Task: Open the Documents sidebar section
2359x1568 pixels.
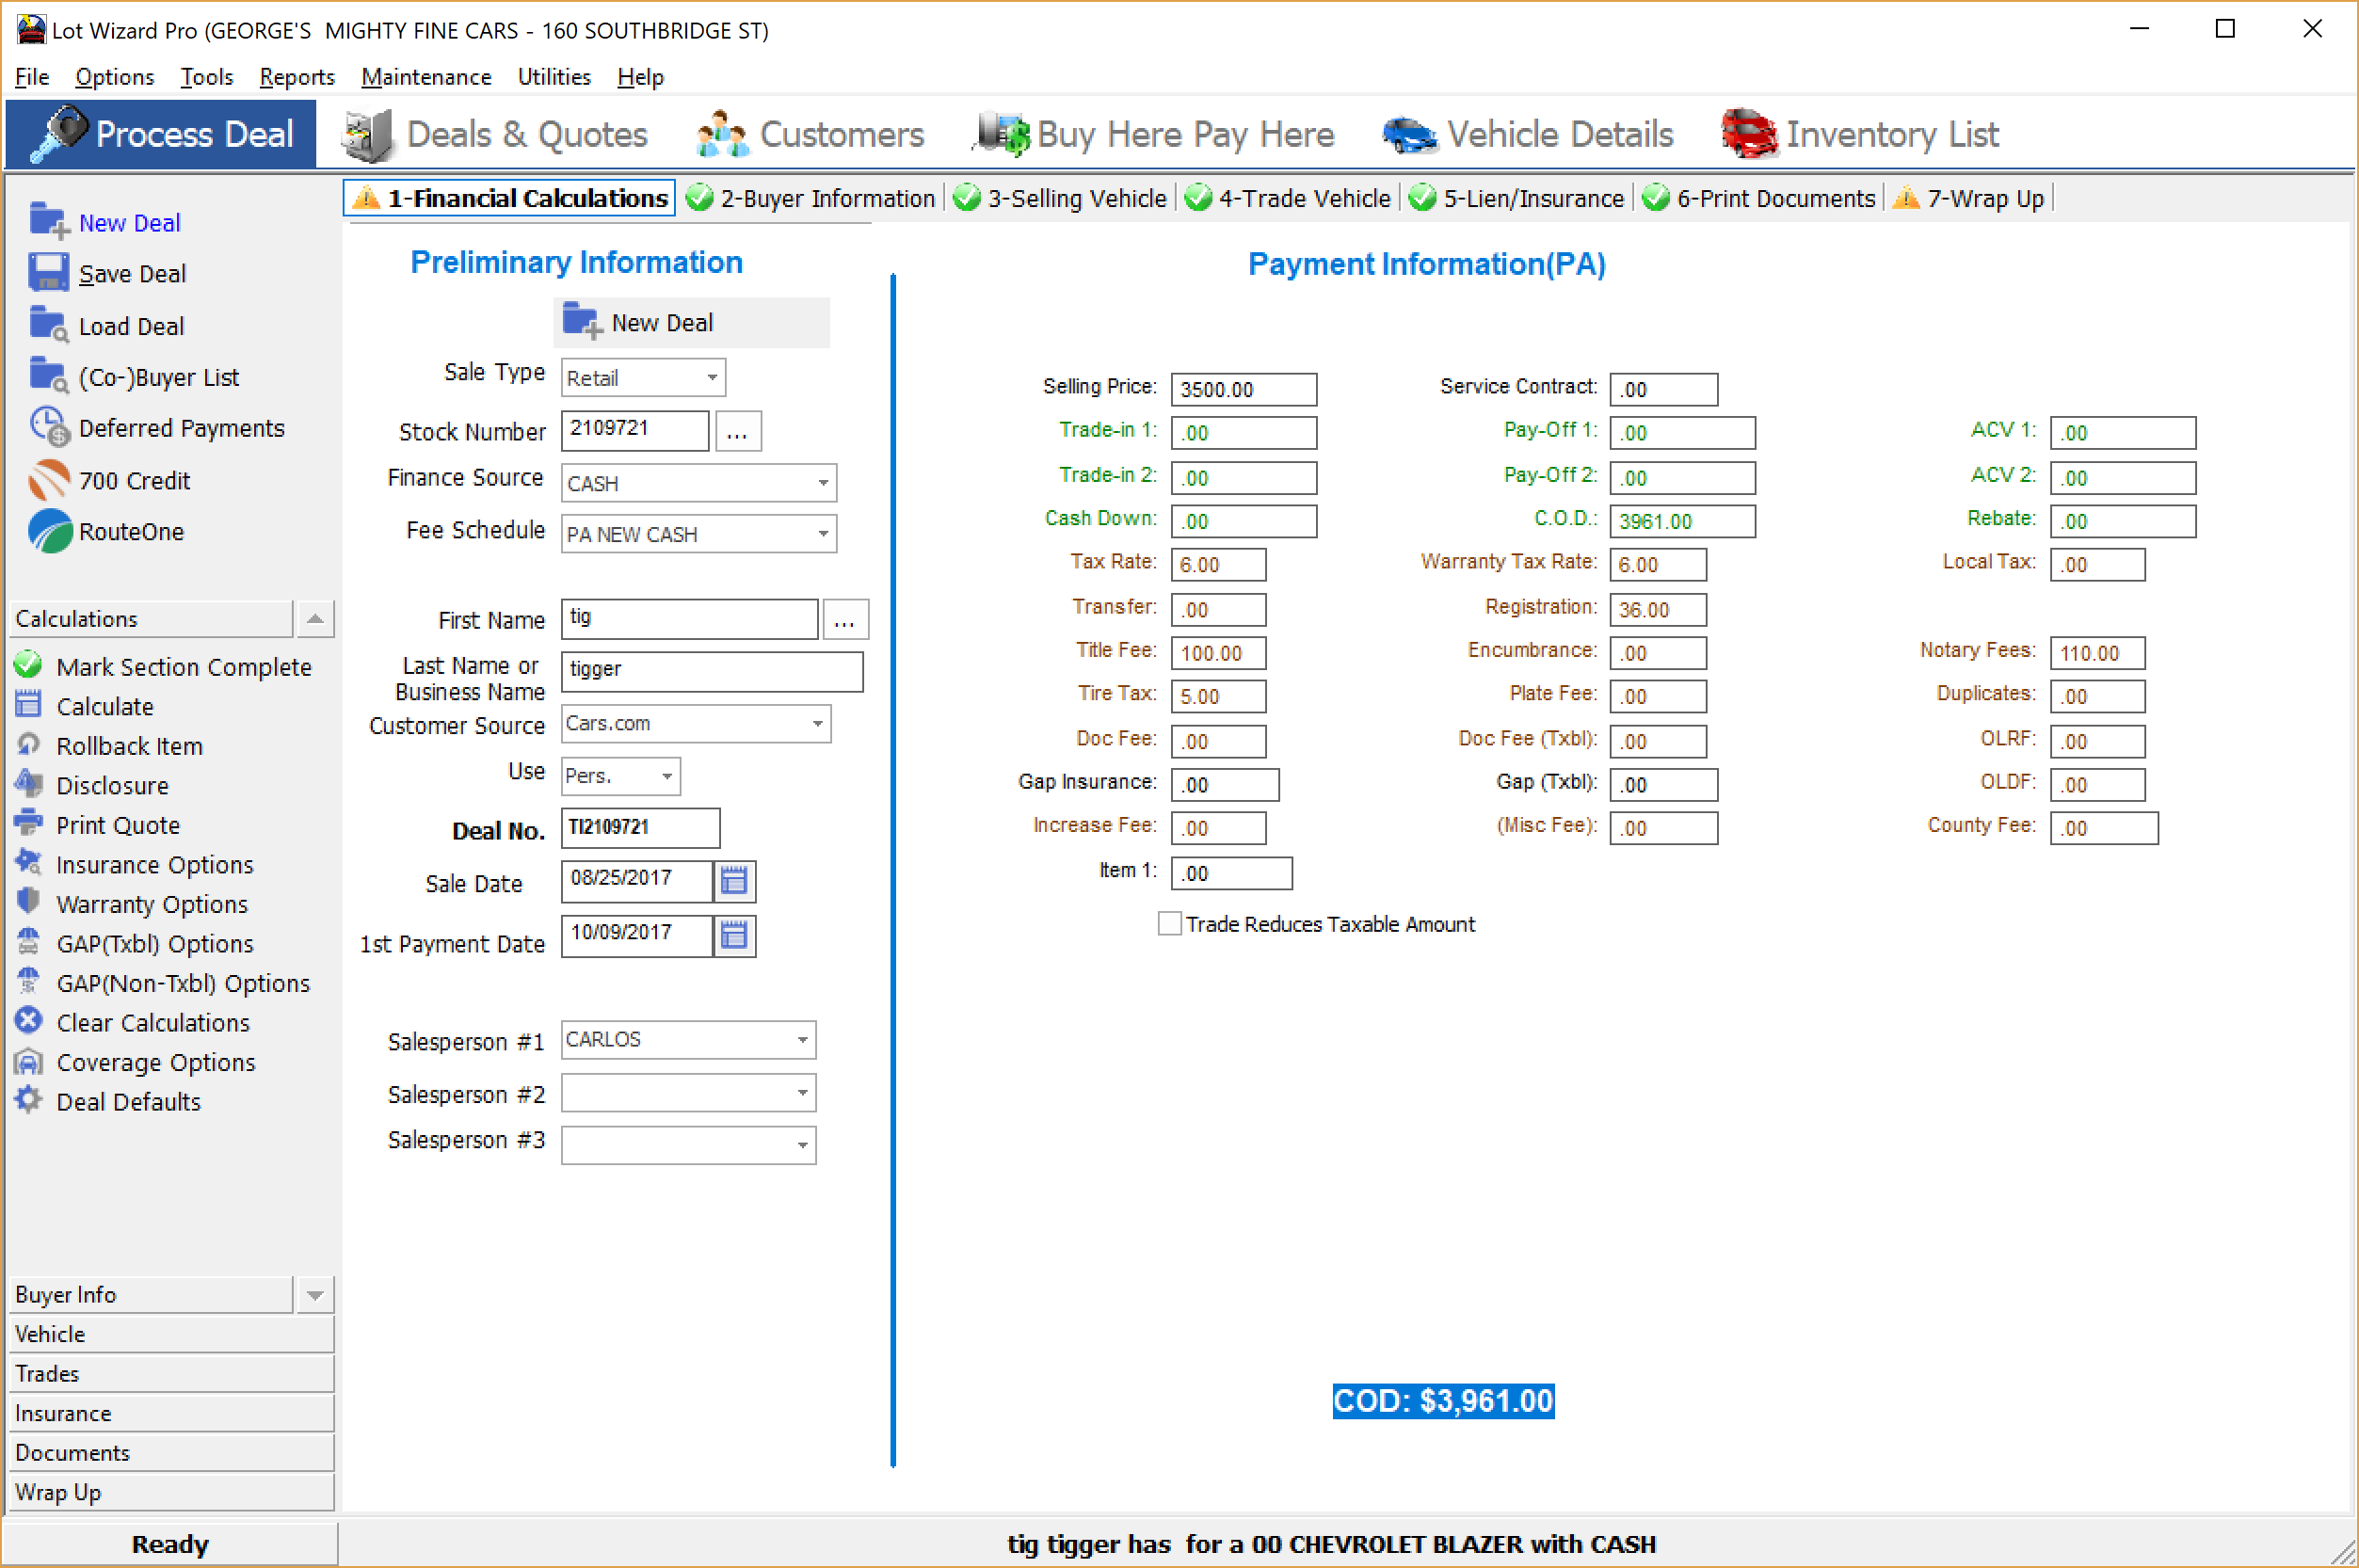Action: pyautogui.click(x=171, y=1453)
